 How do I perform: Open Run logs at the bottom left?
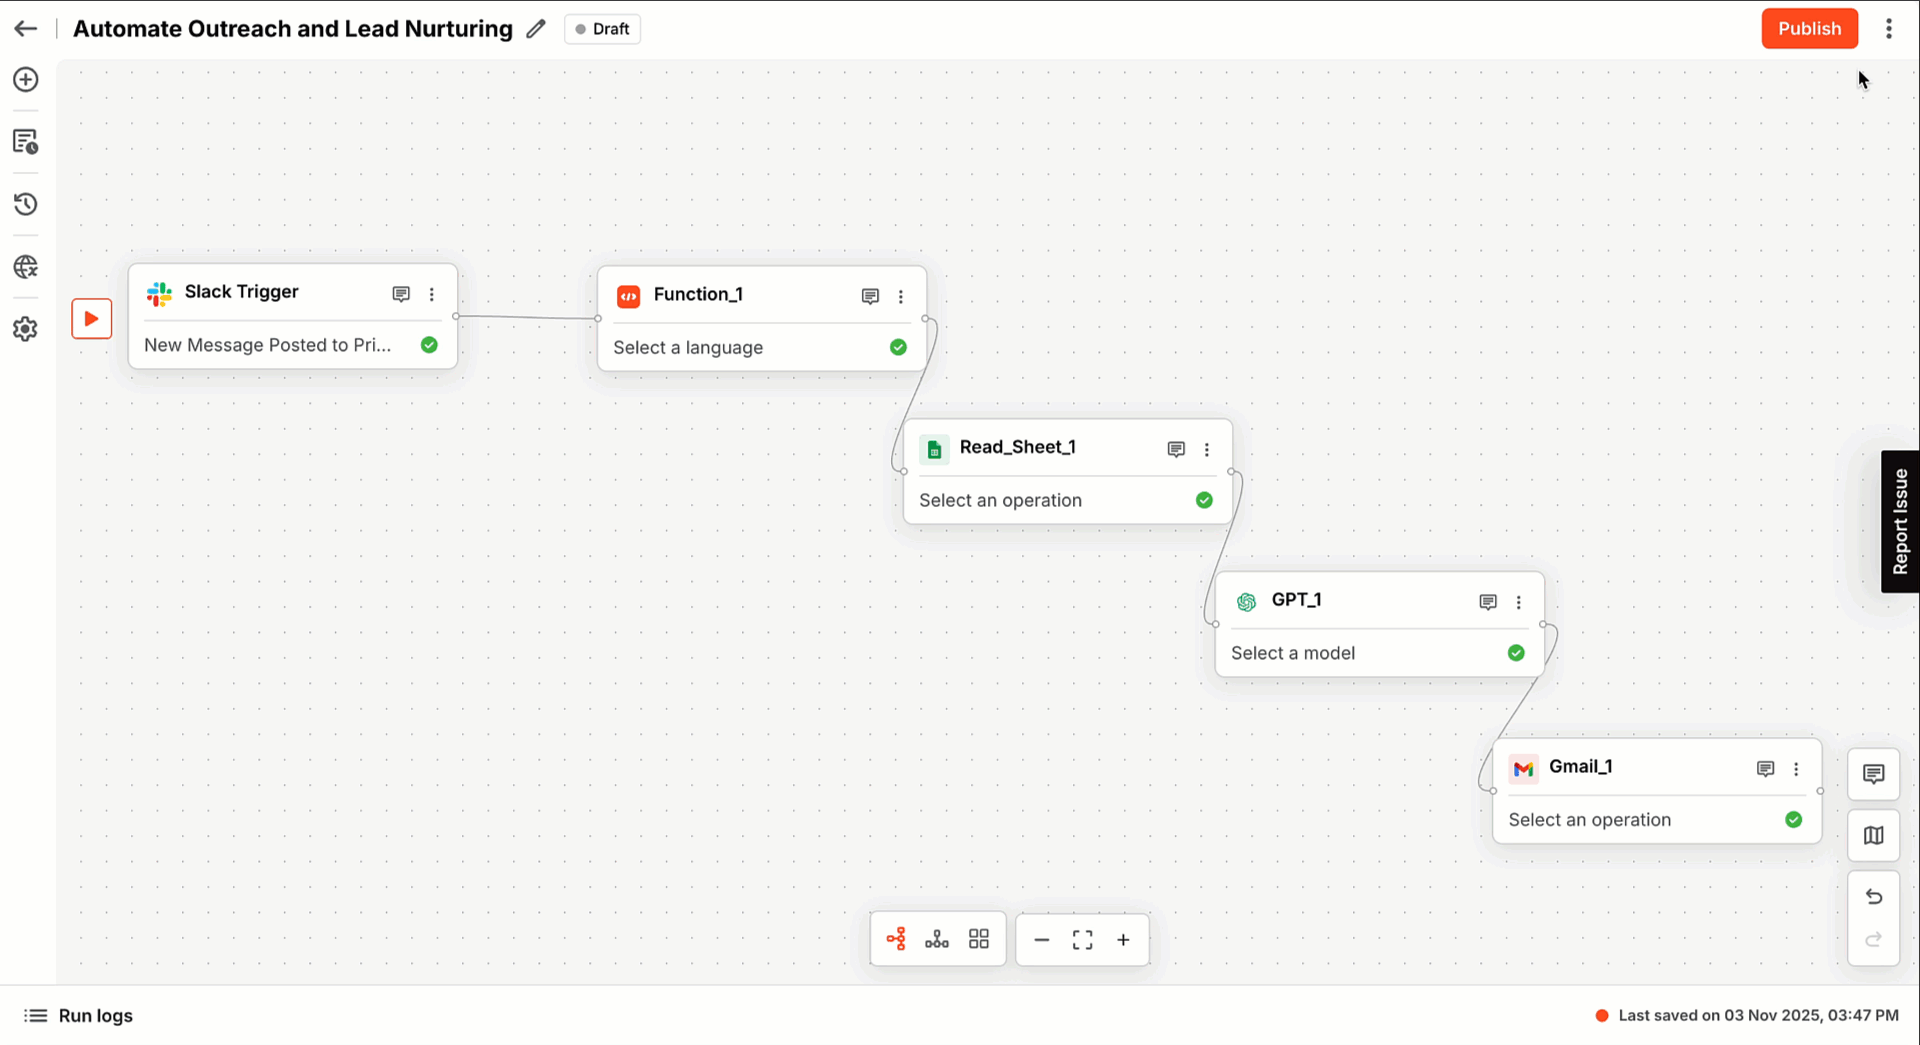tap(78, 1015)
